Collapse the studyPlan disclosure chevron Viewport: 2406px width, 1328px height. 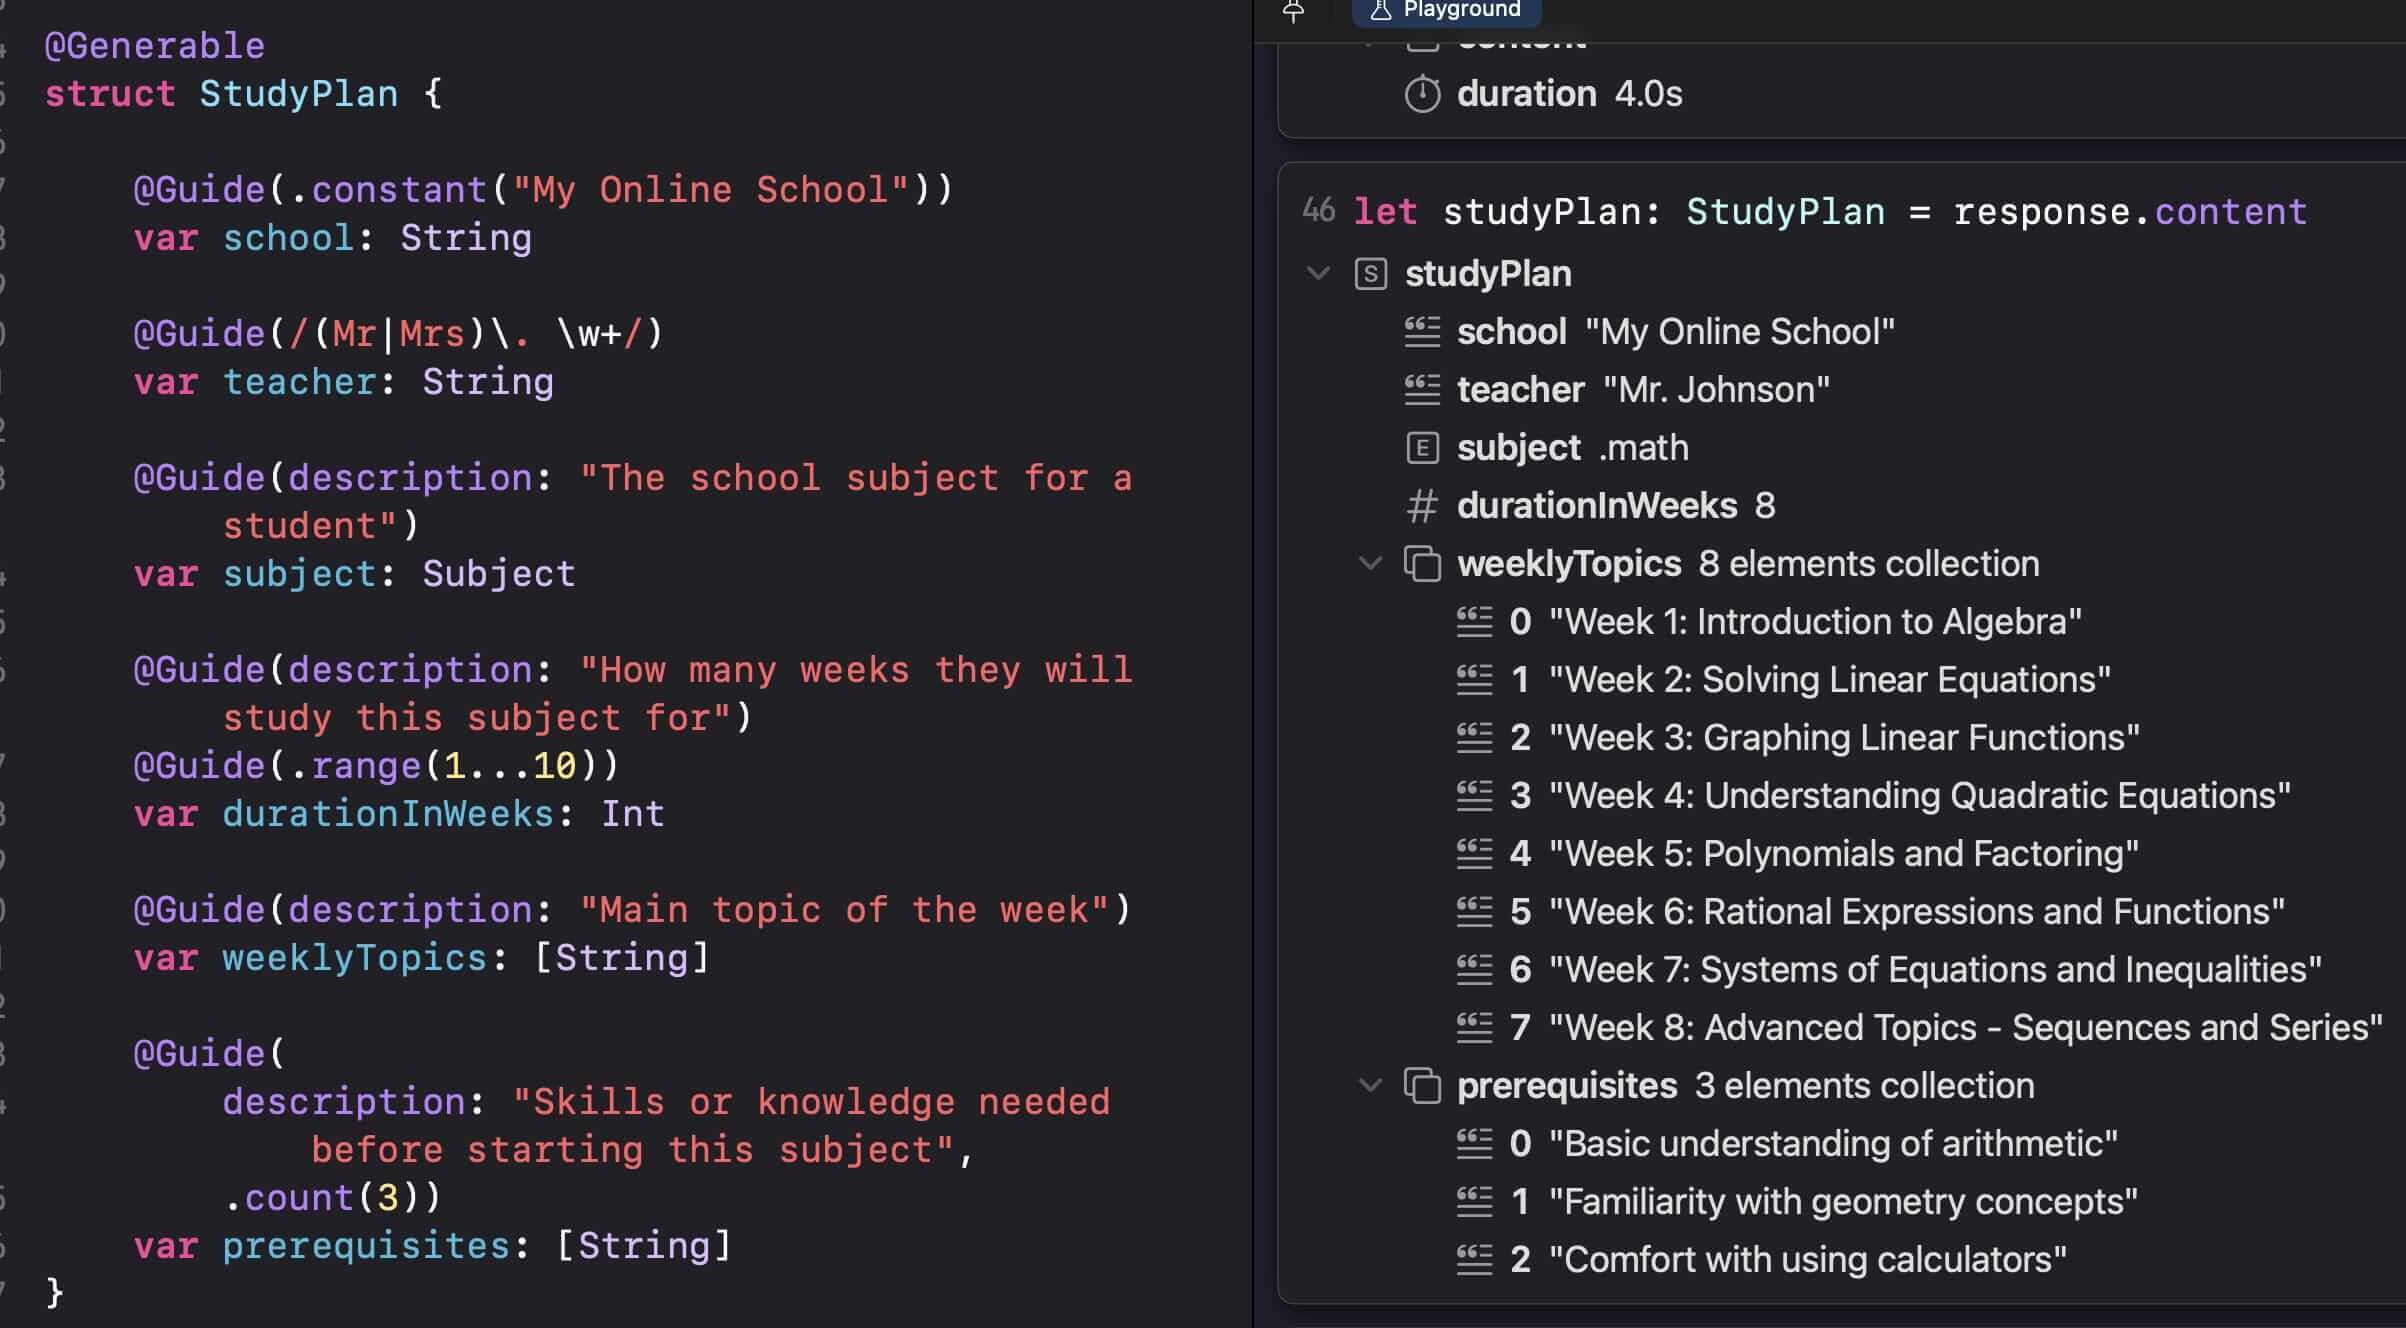click(x=1318, y=273)
